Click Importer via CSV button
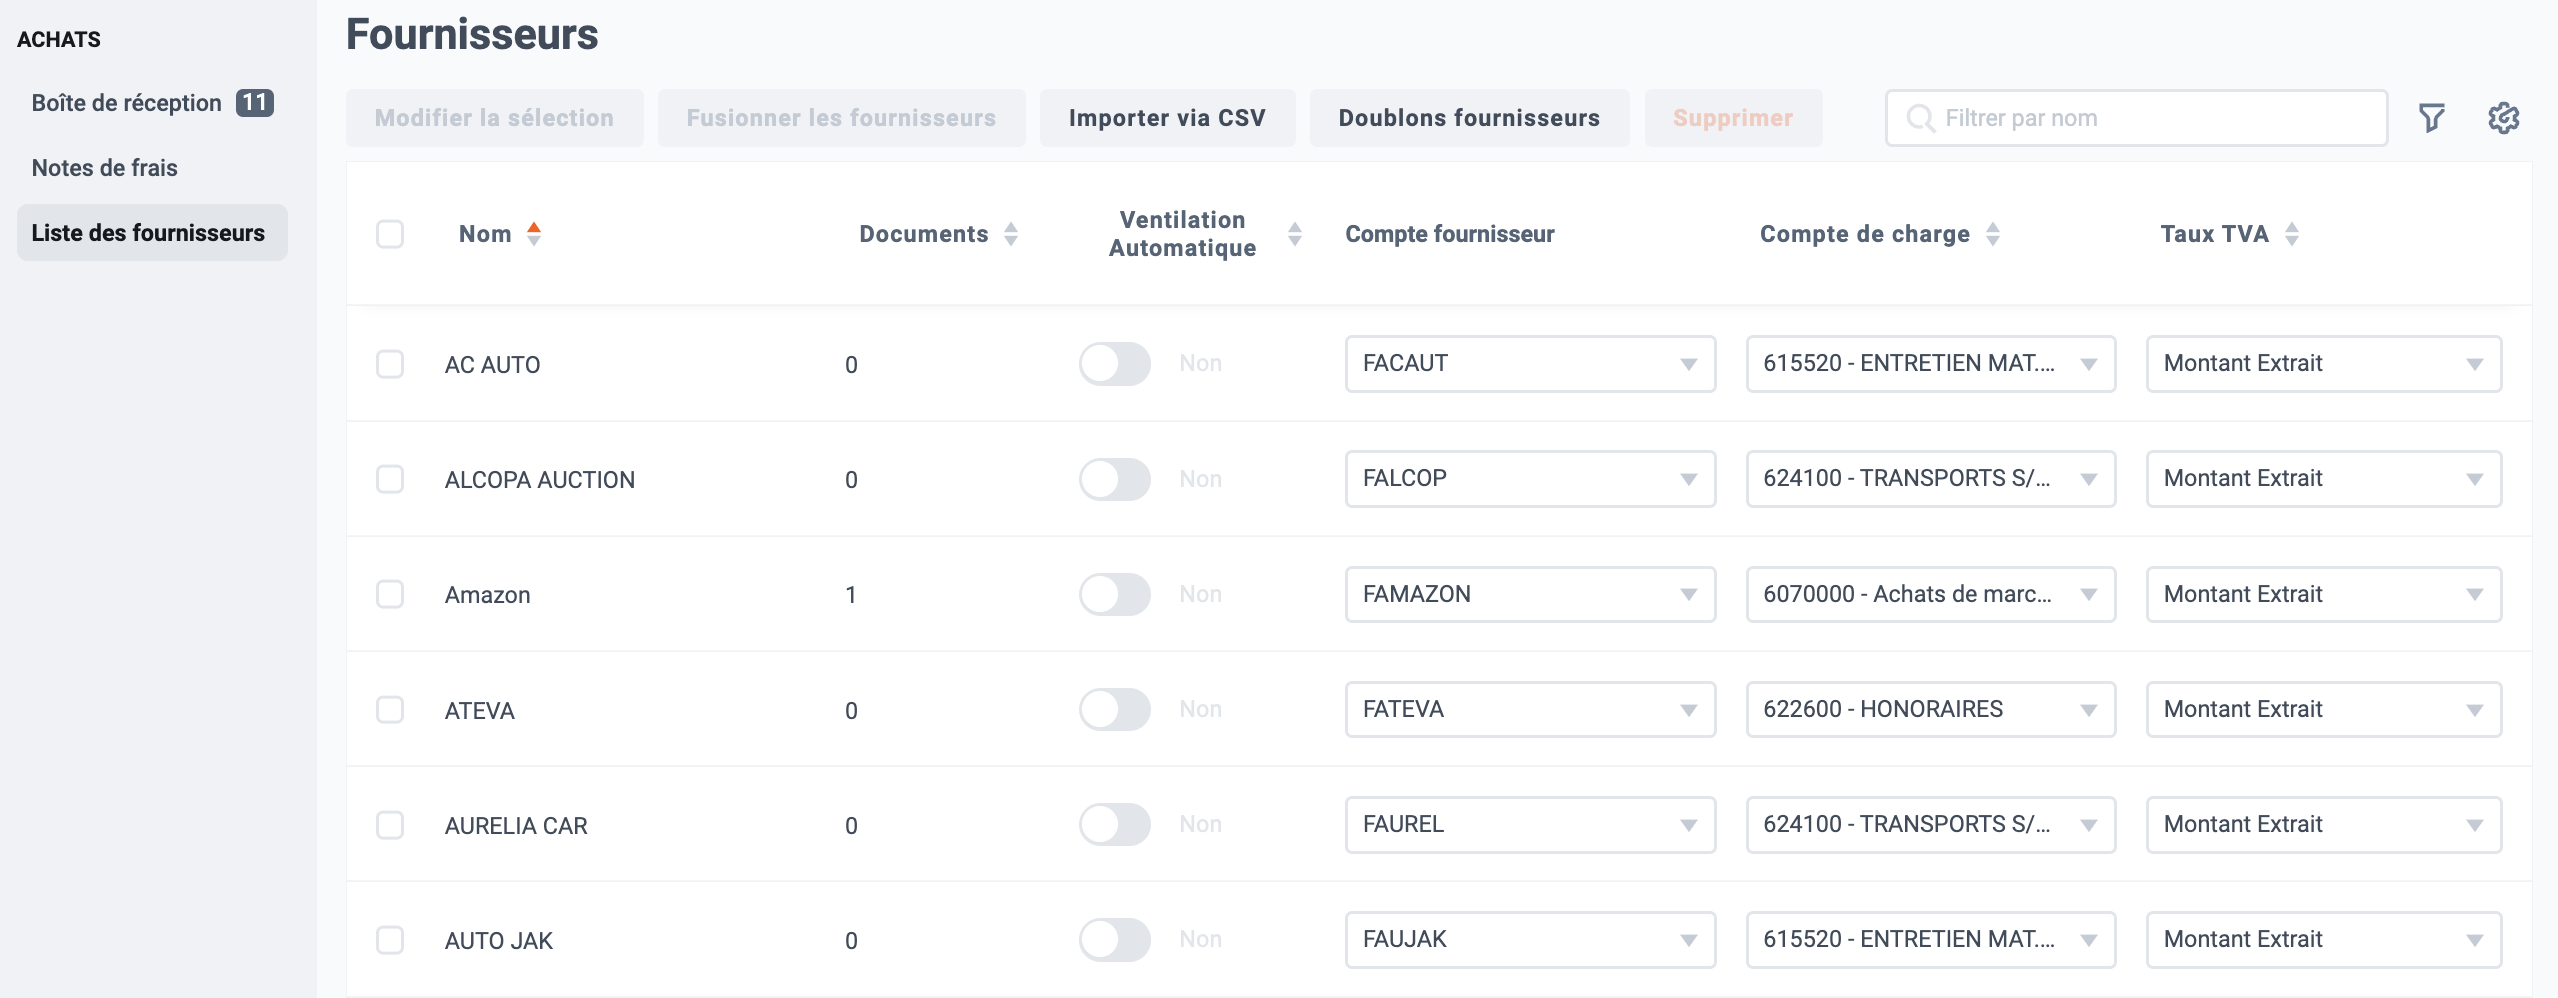2558x998 pixels. click(x=1167, y=118)
